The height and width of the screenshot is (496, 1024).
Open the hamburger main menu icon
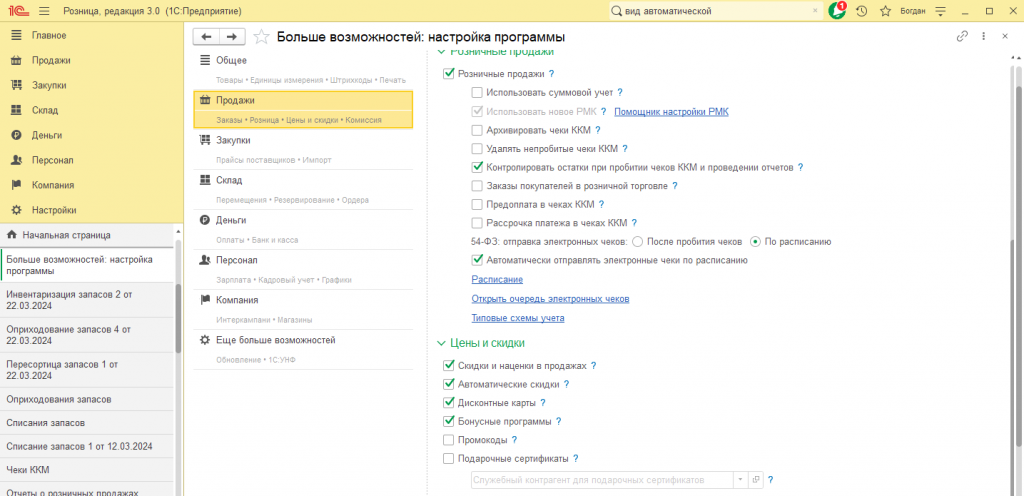[x=44, y=11]
